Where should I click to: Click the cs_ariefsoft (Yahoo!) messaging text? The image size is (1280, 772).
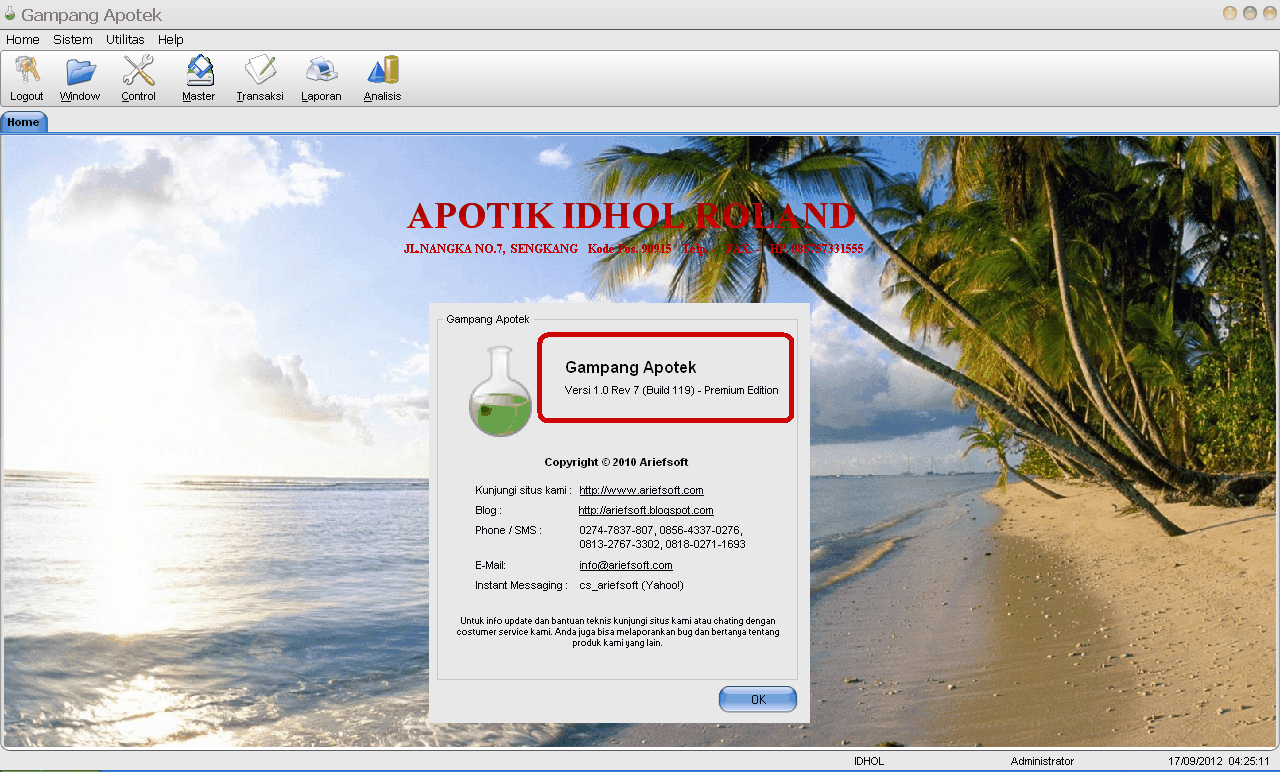(631, 585)
